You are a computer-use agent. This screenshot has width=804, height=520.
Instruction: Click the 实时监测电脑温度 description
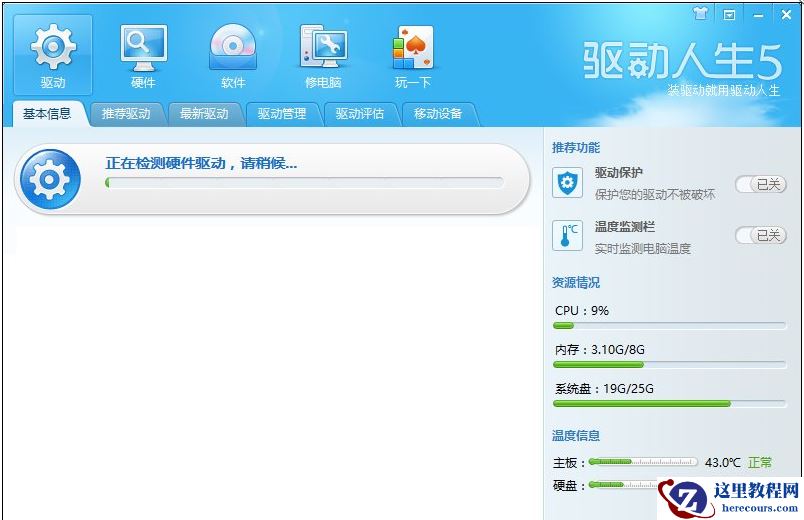pos(642,249)
